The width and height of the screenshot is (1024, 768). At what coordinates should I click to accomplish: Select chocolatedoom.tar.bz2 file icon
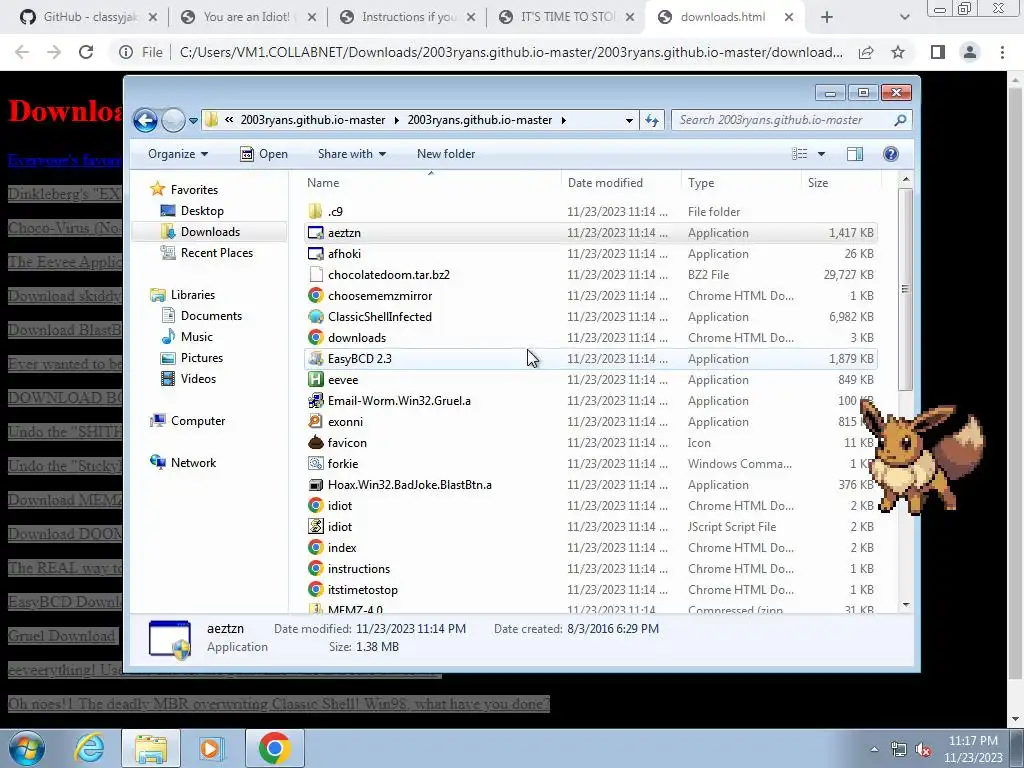315,275
